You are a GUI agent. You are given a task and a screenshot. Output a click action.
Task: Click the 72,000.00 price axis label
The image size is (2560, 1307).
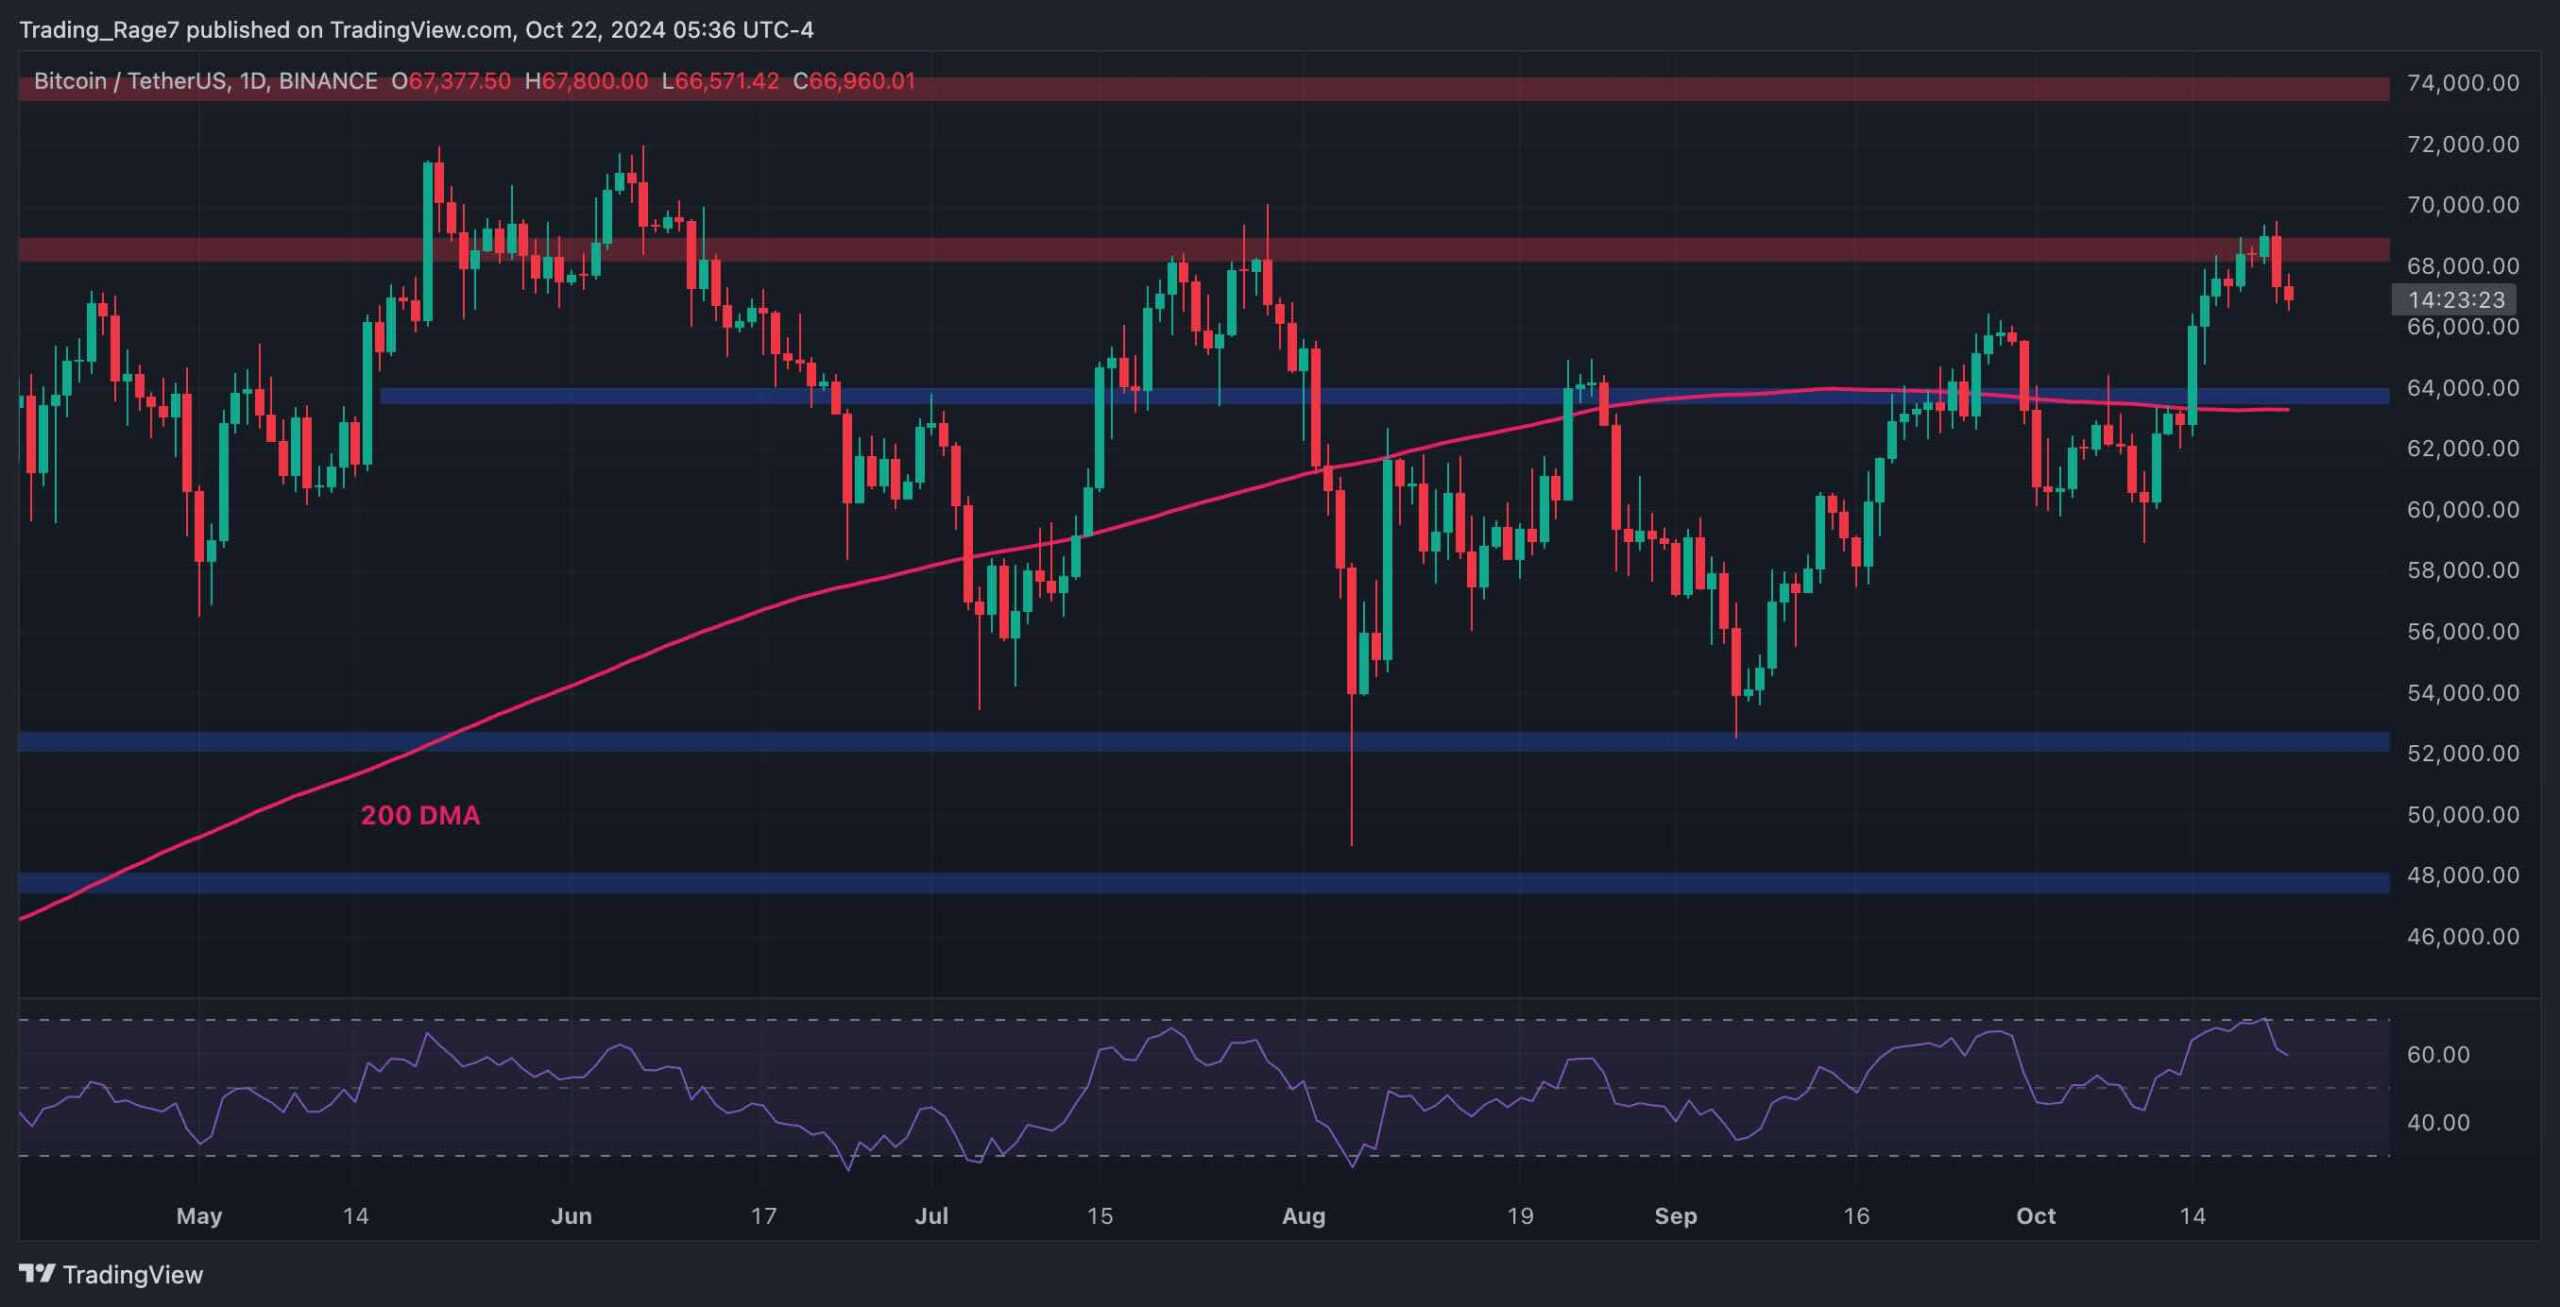[x=2463, y=144]
